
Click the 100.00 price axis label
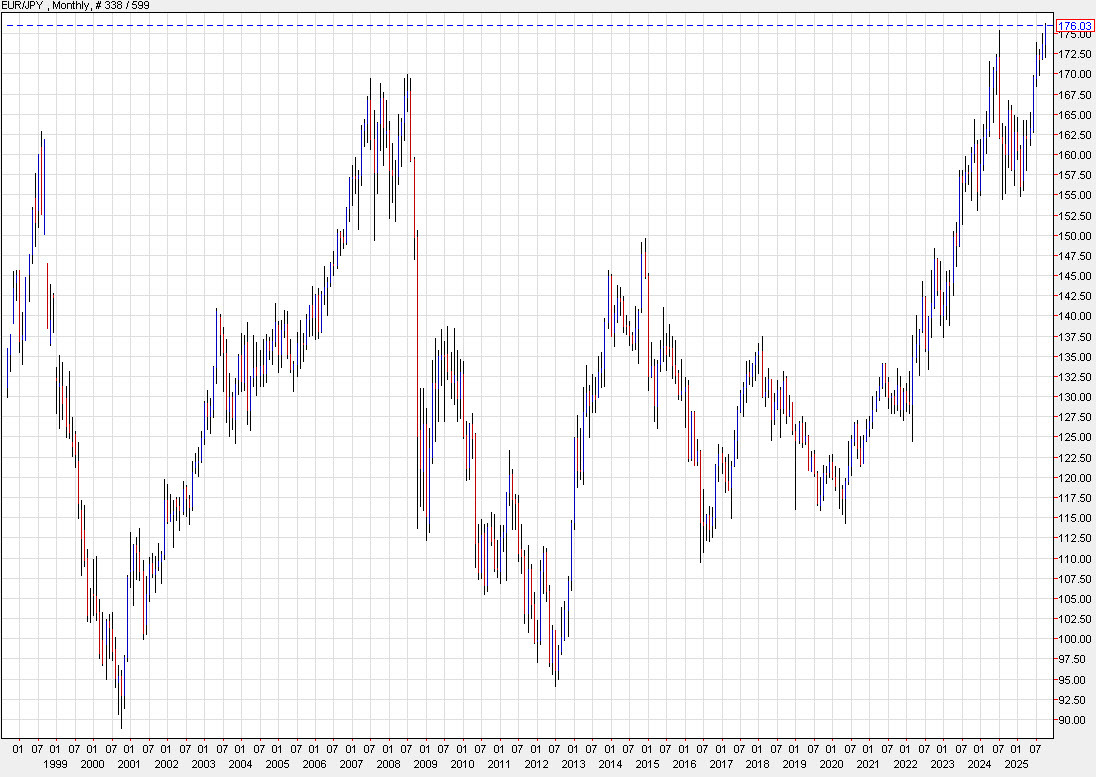coord(1073,639)
